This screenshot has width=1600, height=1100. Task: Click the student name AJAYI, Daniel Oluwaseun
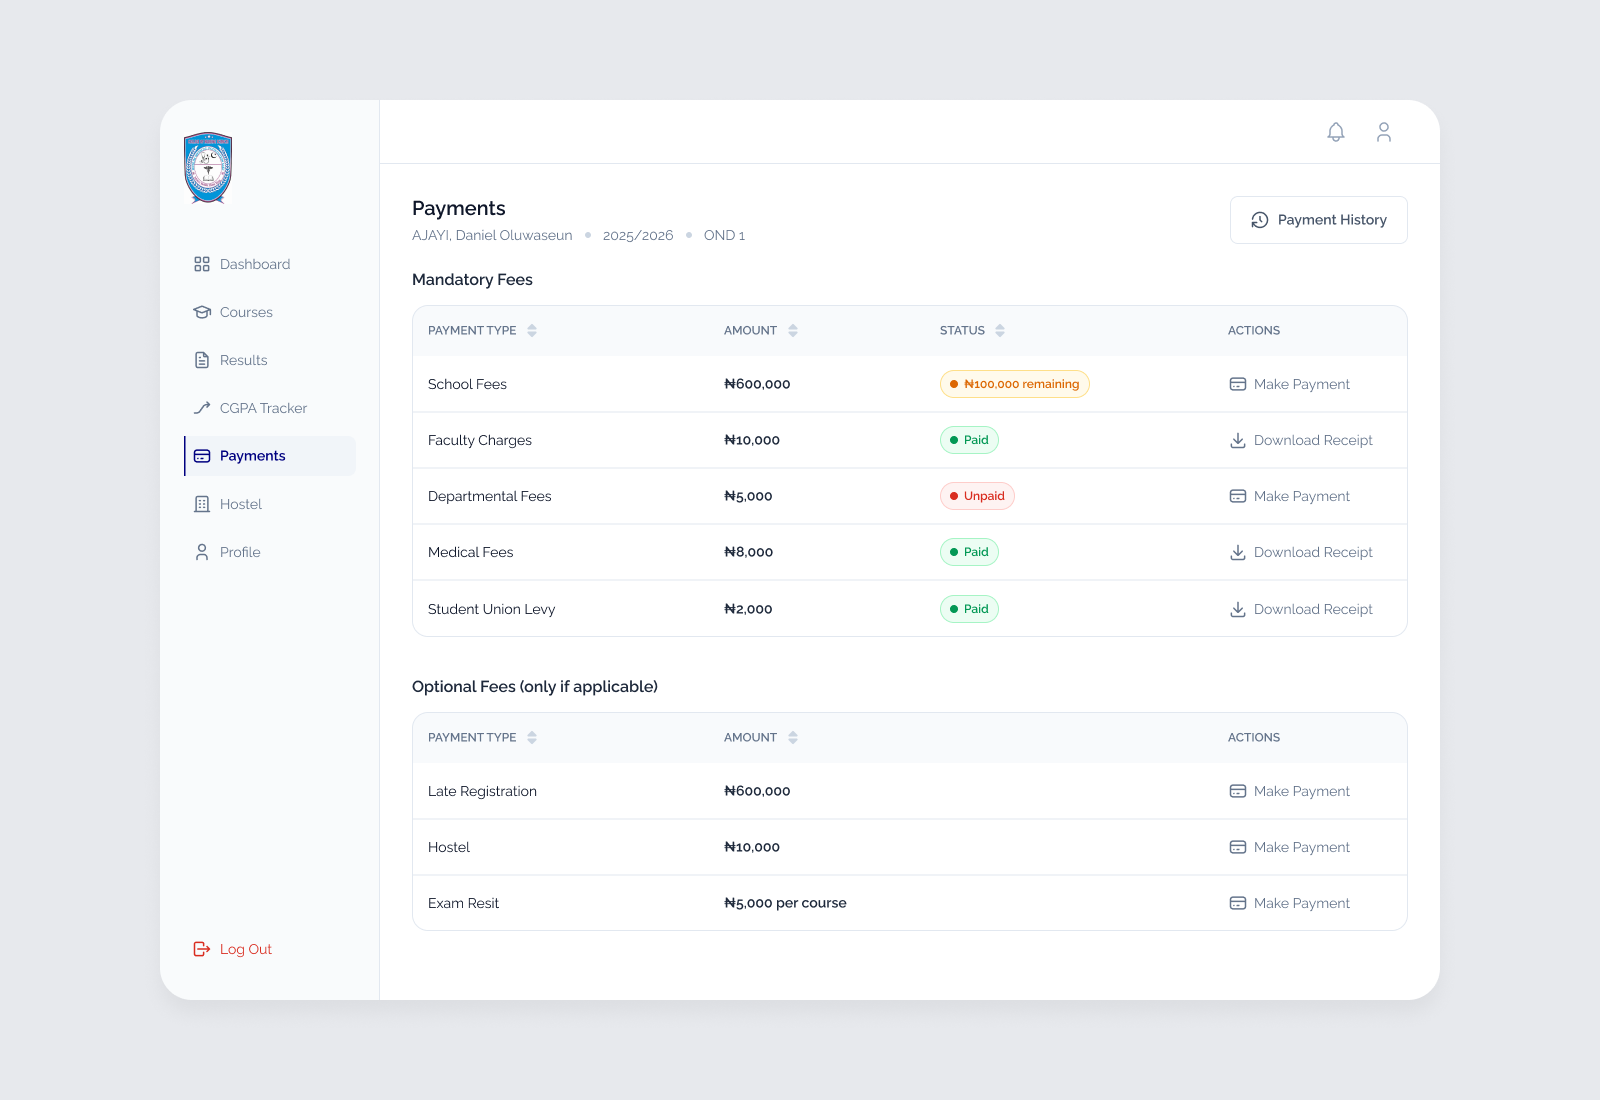click(x=492, y=235)
